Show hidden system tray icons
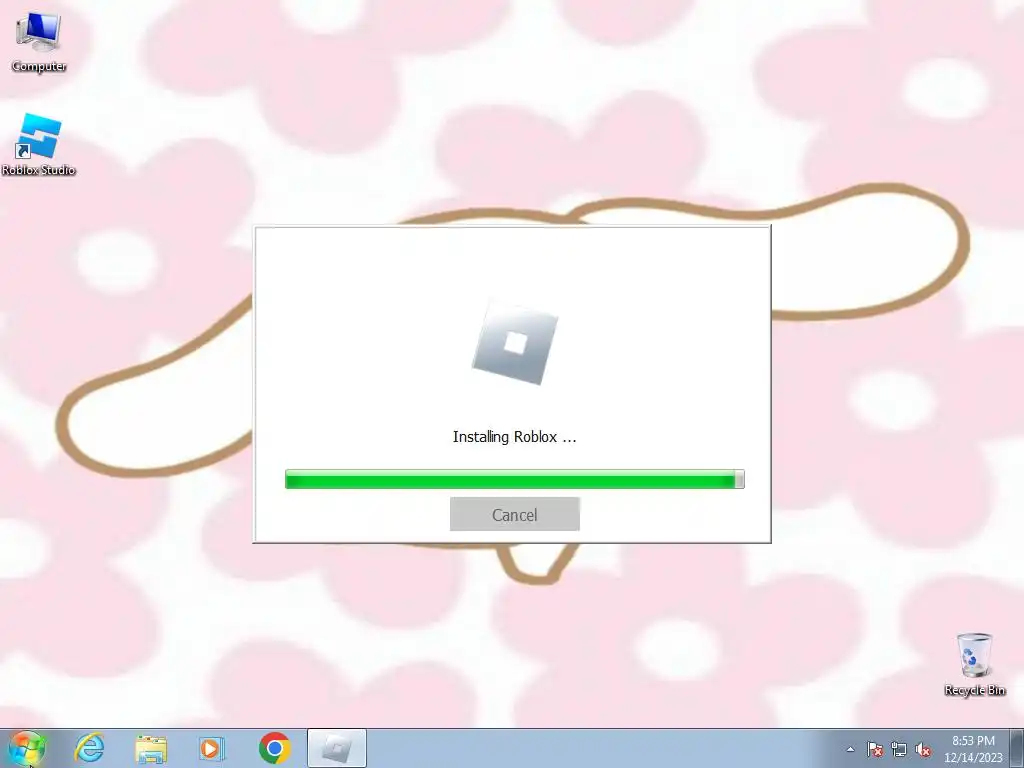Image resolution: width=1024 pixels, height=768 pixels. 850,749
